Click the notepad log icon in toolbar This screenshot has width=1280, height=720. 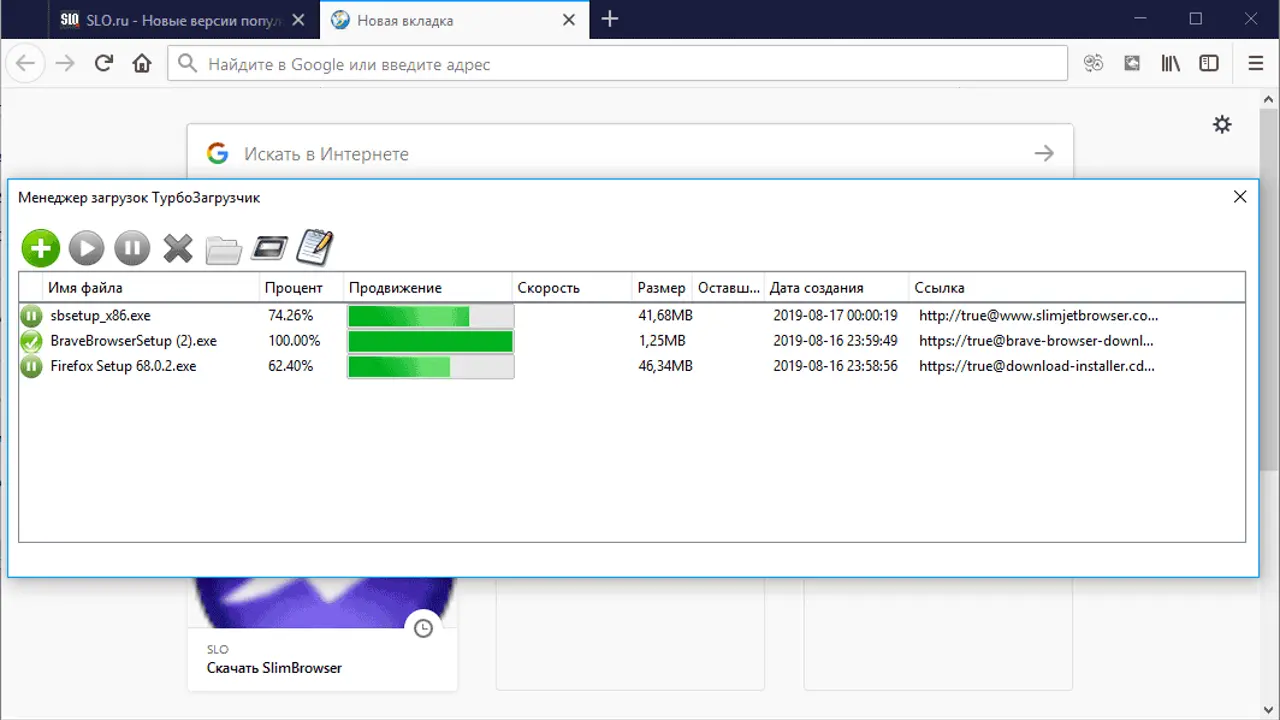pos(315,247)
